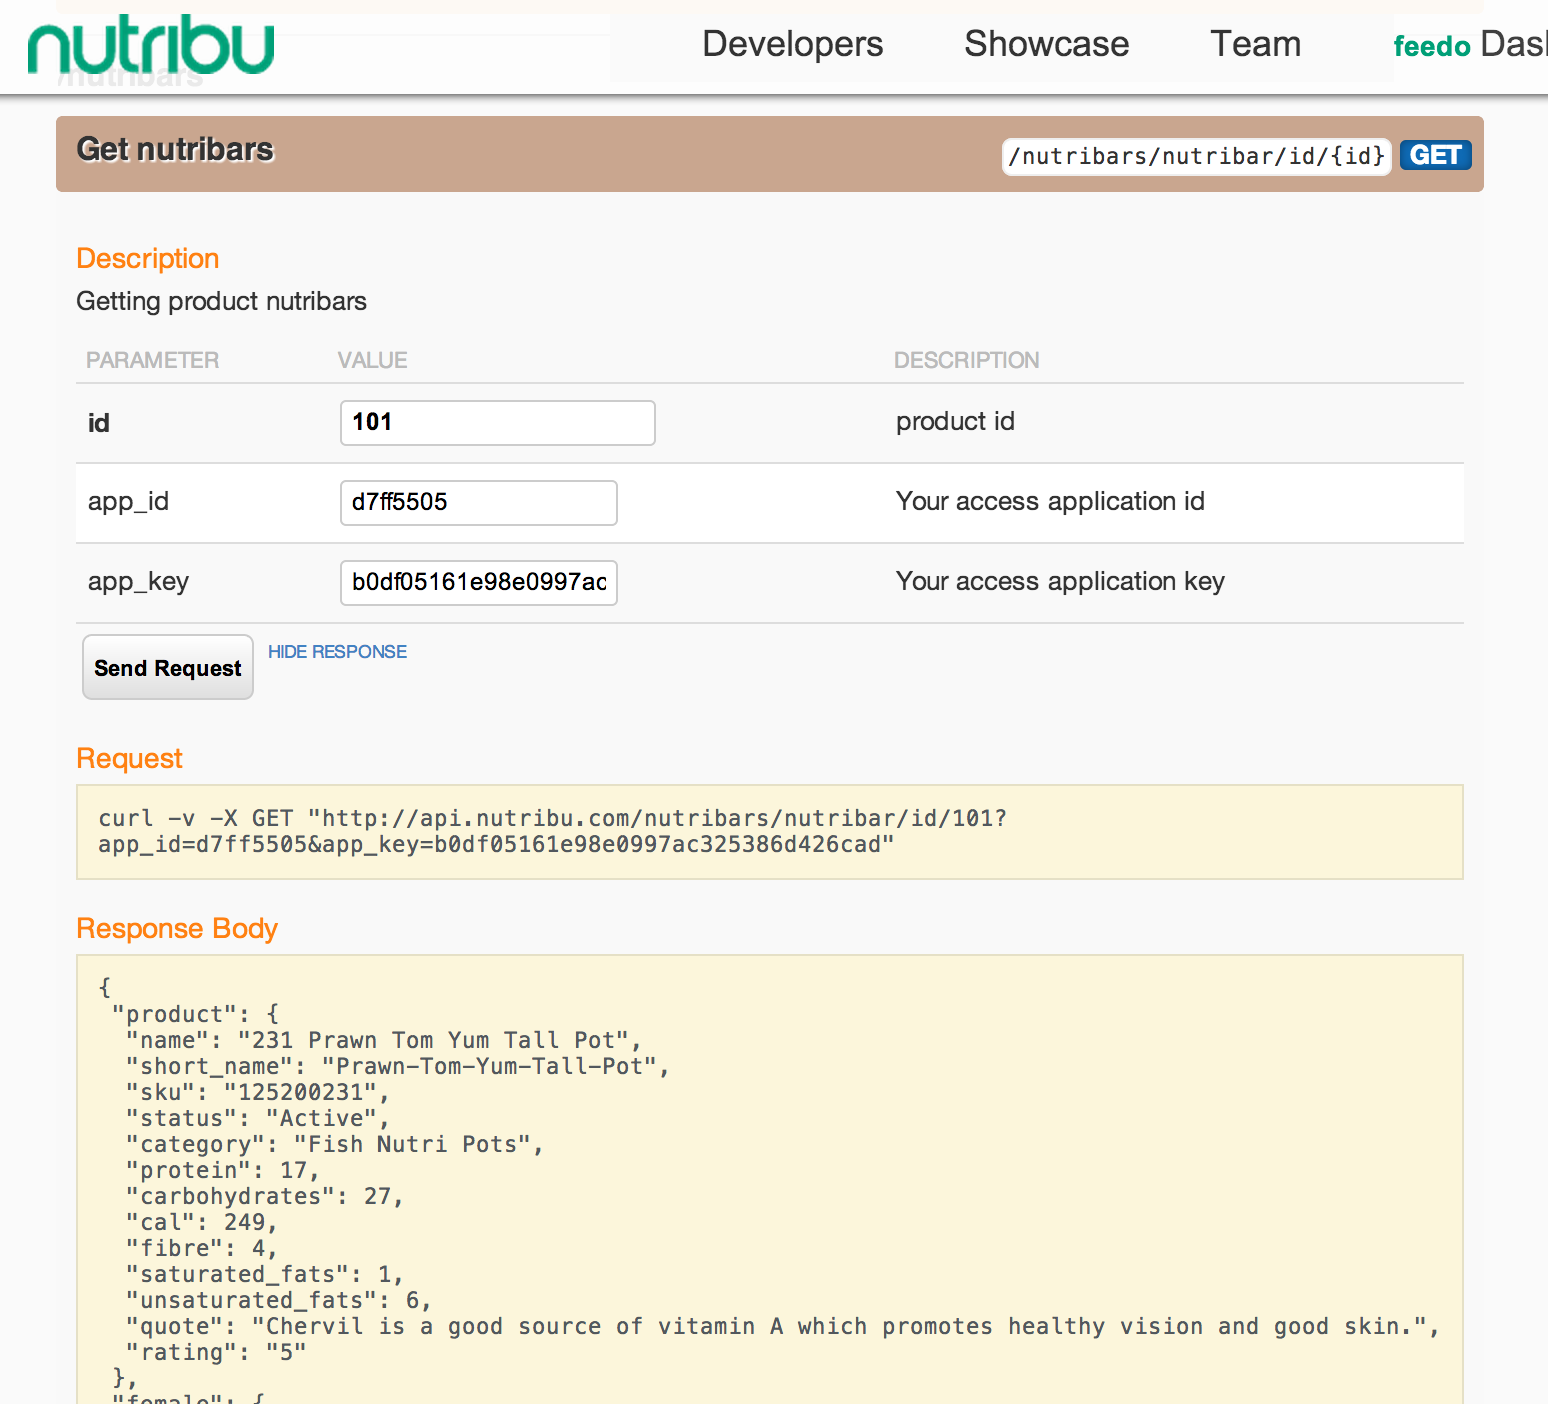This screenshot has height=1404, width=1548.
Task: Click the text 'Getting product nutribars'
Action: tap(221, 301)
